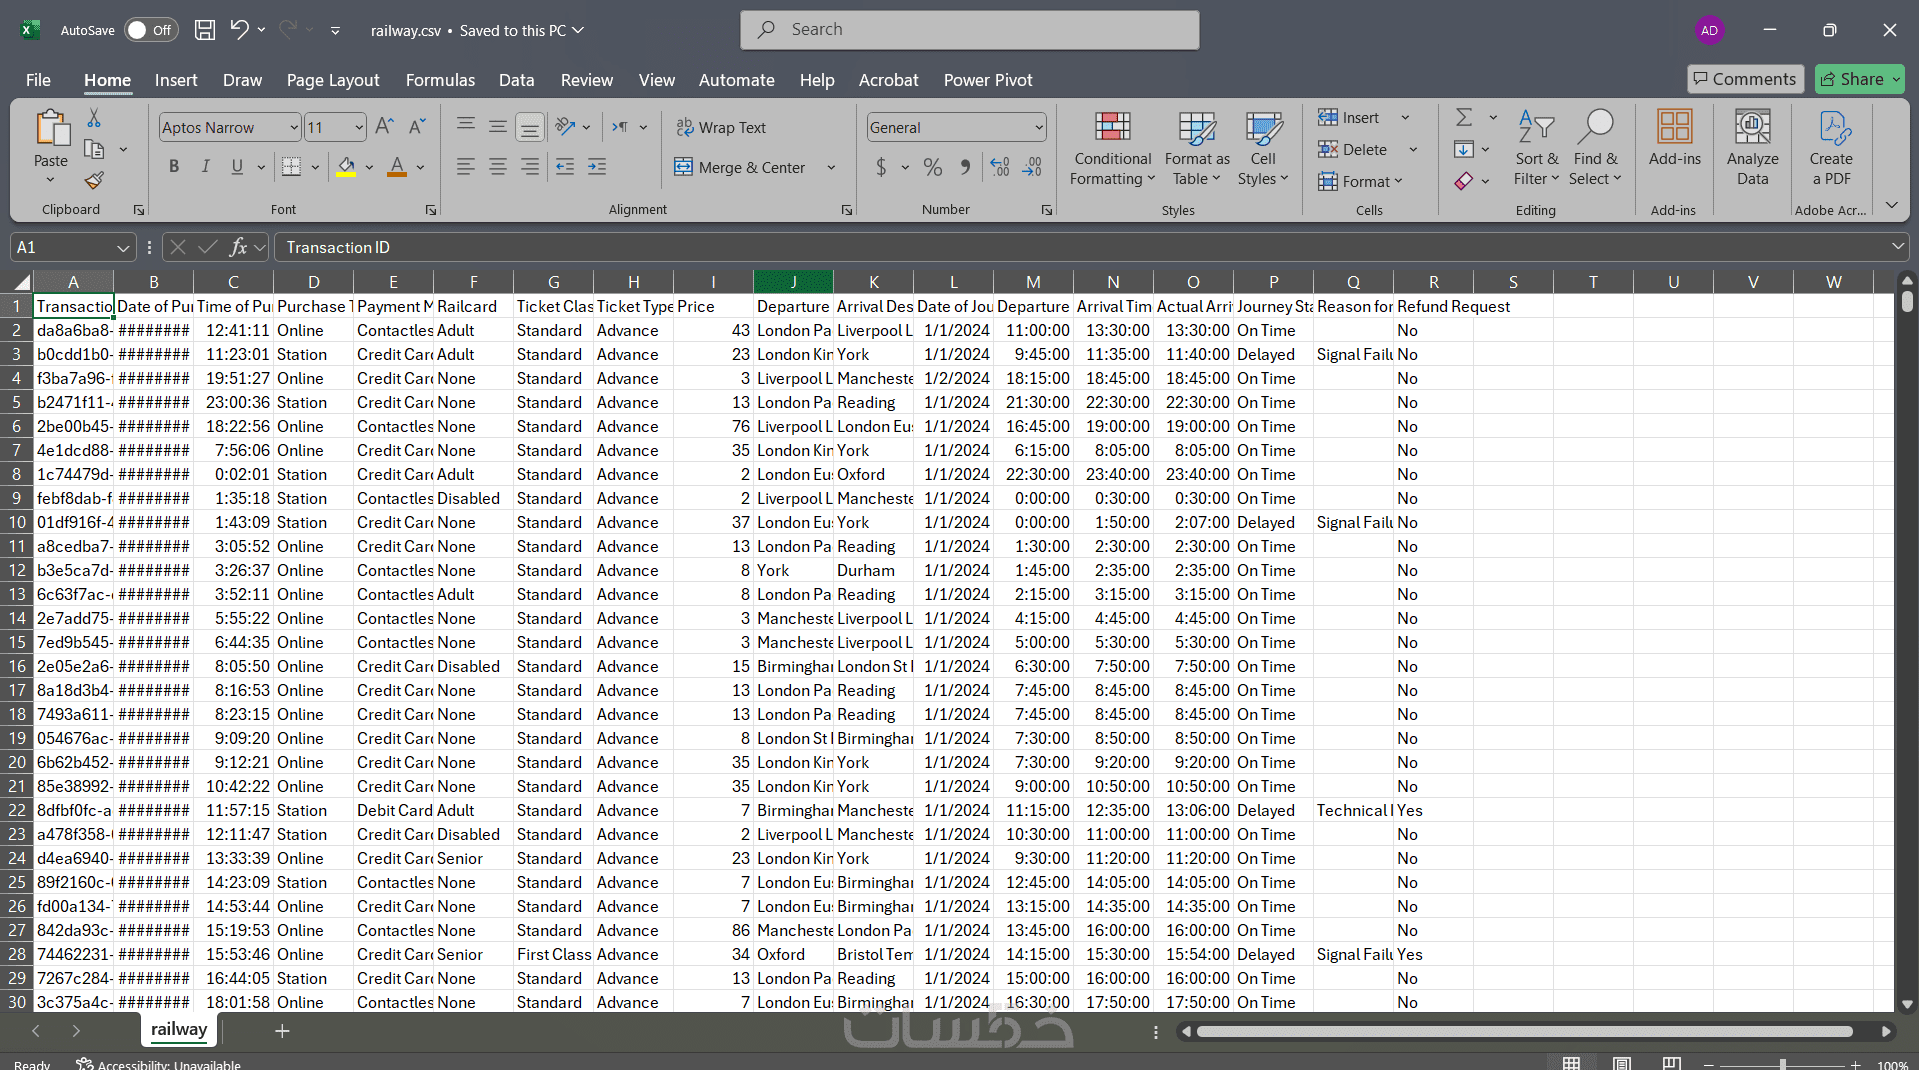The image size is (1919, 1070).
Task: Click the Copy icon in Clipboard group
Action: [94, 150]
